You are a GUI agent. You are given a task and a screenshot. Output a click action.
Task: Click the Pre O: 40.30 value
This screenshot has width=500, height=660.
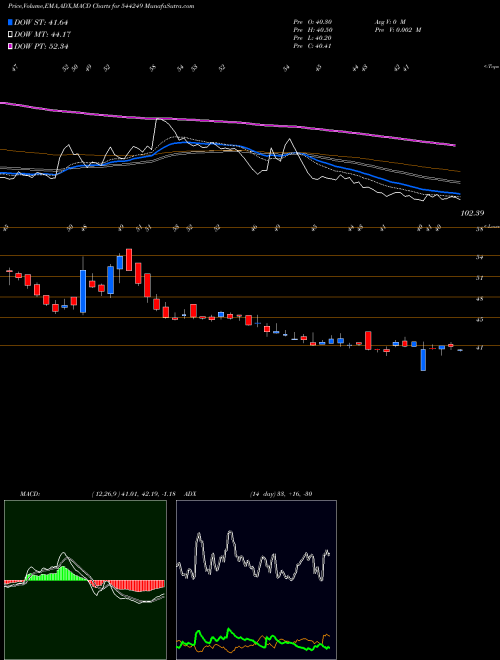(x=313, y=22)
